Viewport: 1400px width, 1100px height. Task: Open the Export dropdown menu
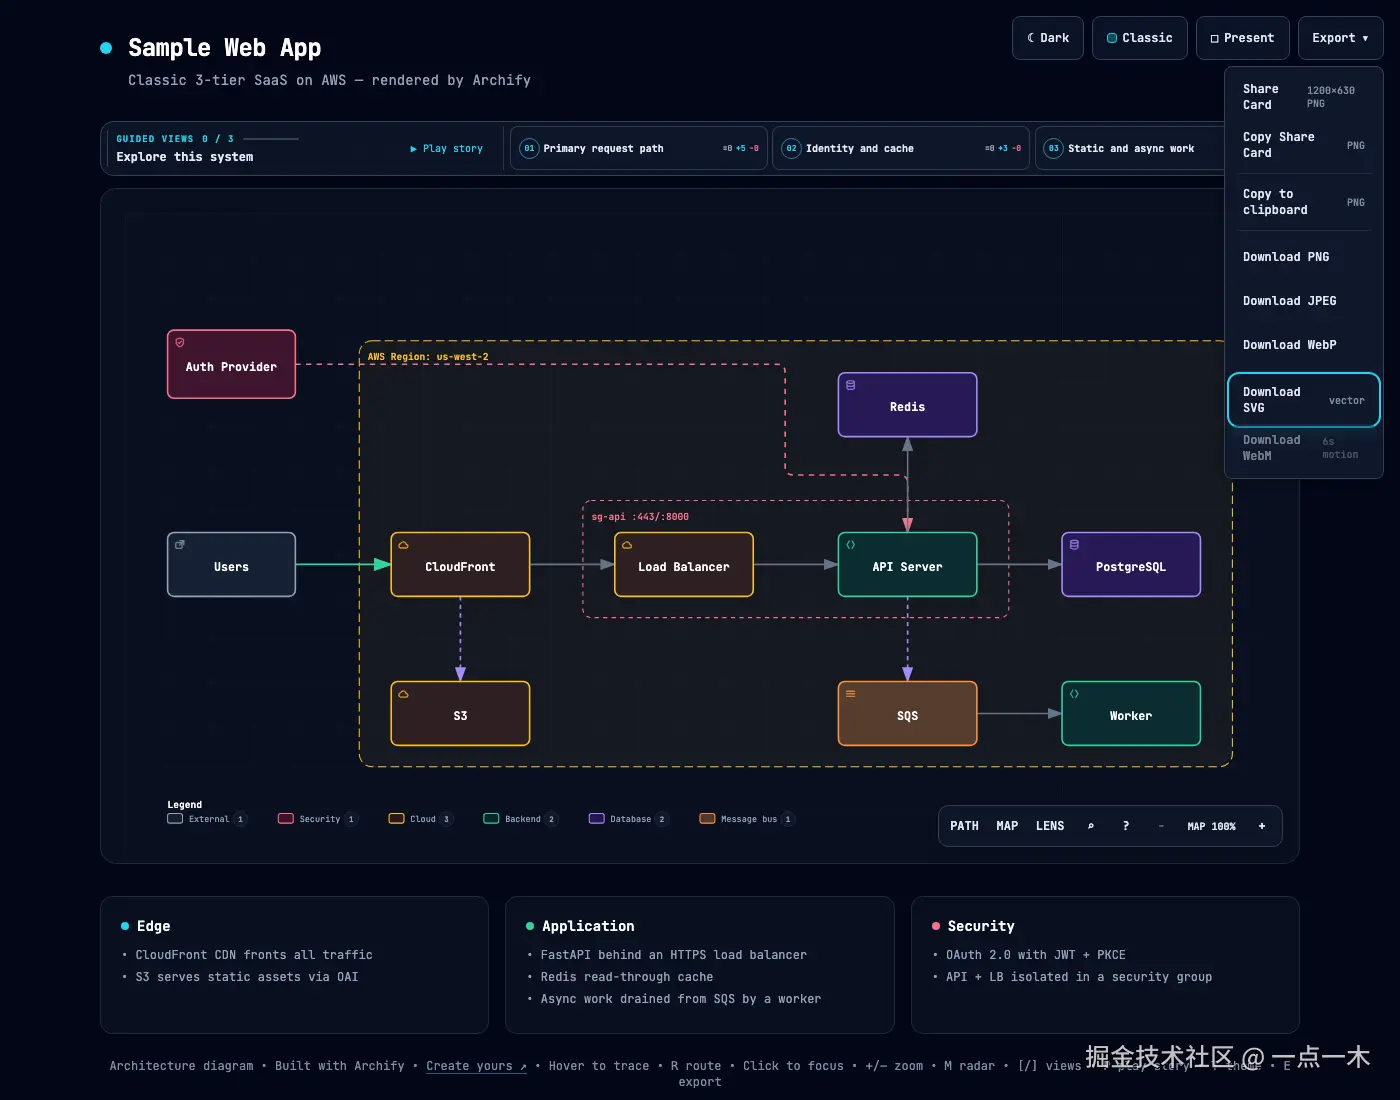(x=1340, y=38)
